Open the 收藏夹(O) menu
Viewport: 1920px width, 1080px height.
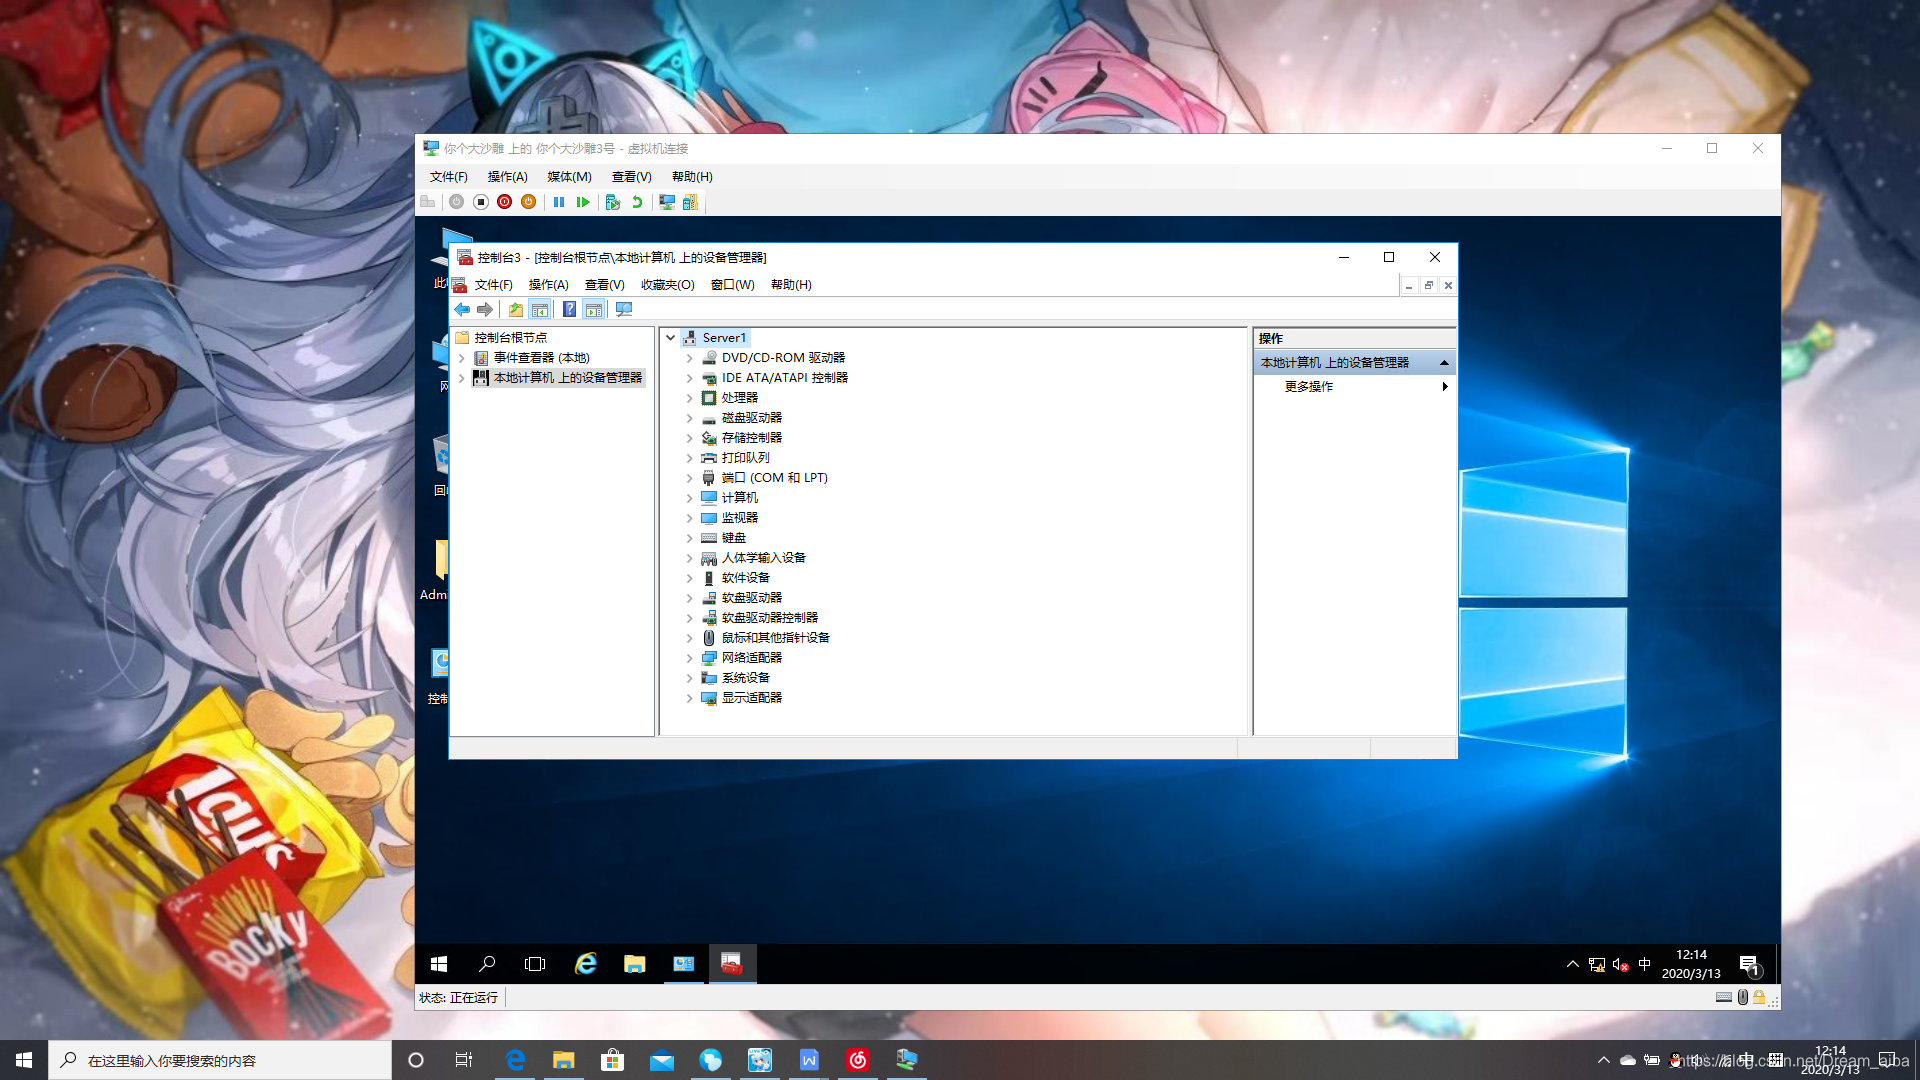667,285
